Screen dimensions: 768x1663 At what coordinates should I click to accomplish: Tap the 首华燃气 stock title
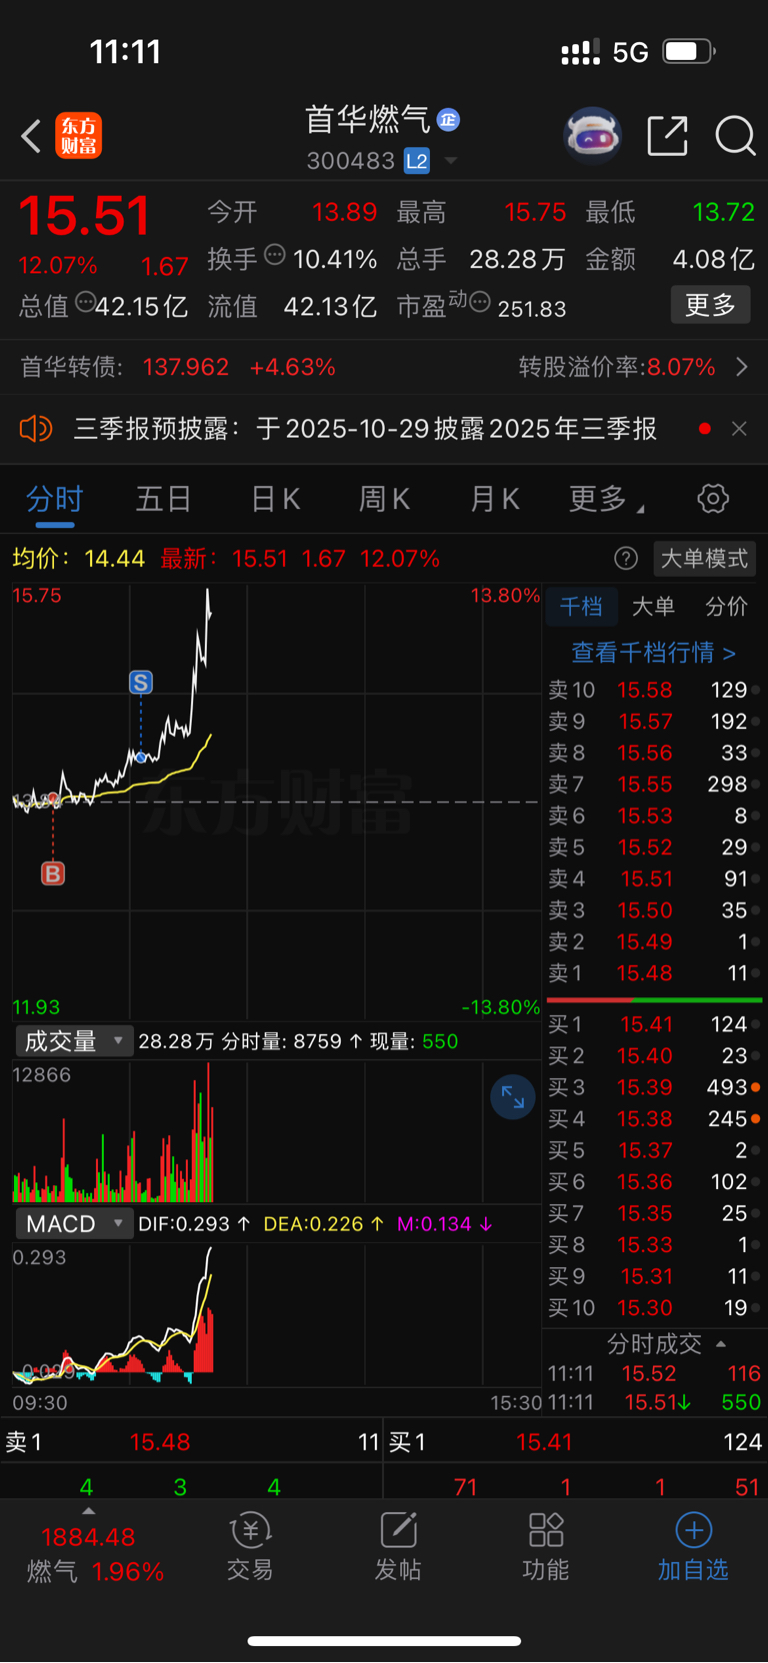367,120
